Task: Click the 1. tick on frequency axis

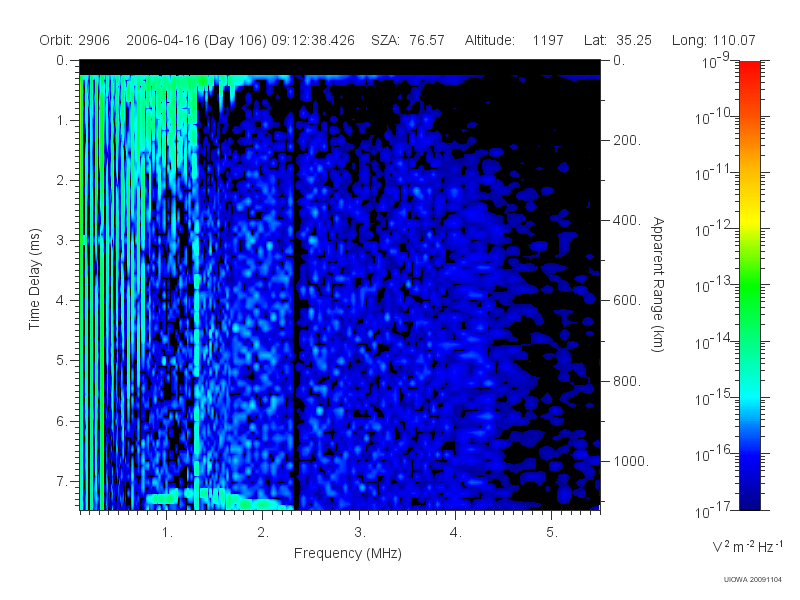Action: (167, 533)
